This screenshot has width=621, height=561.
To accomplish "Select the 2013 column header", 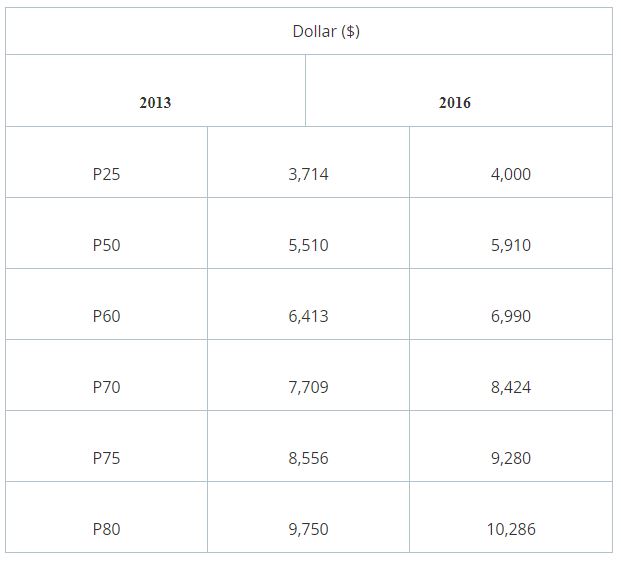I will tap(155, 91).
